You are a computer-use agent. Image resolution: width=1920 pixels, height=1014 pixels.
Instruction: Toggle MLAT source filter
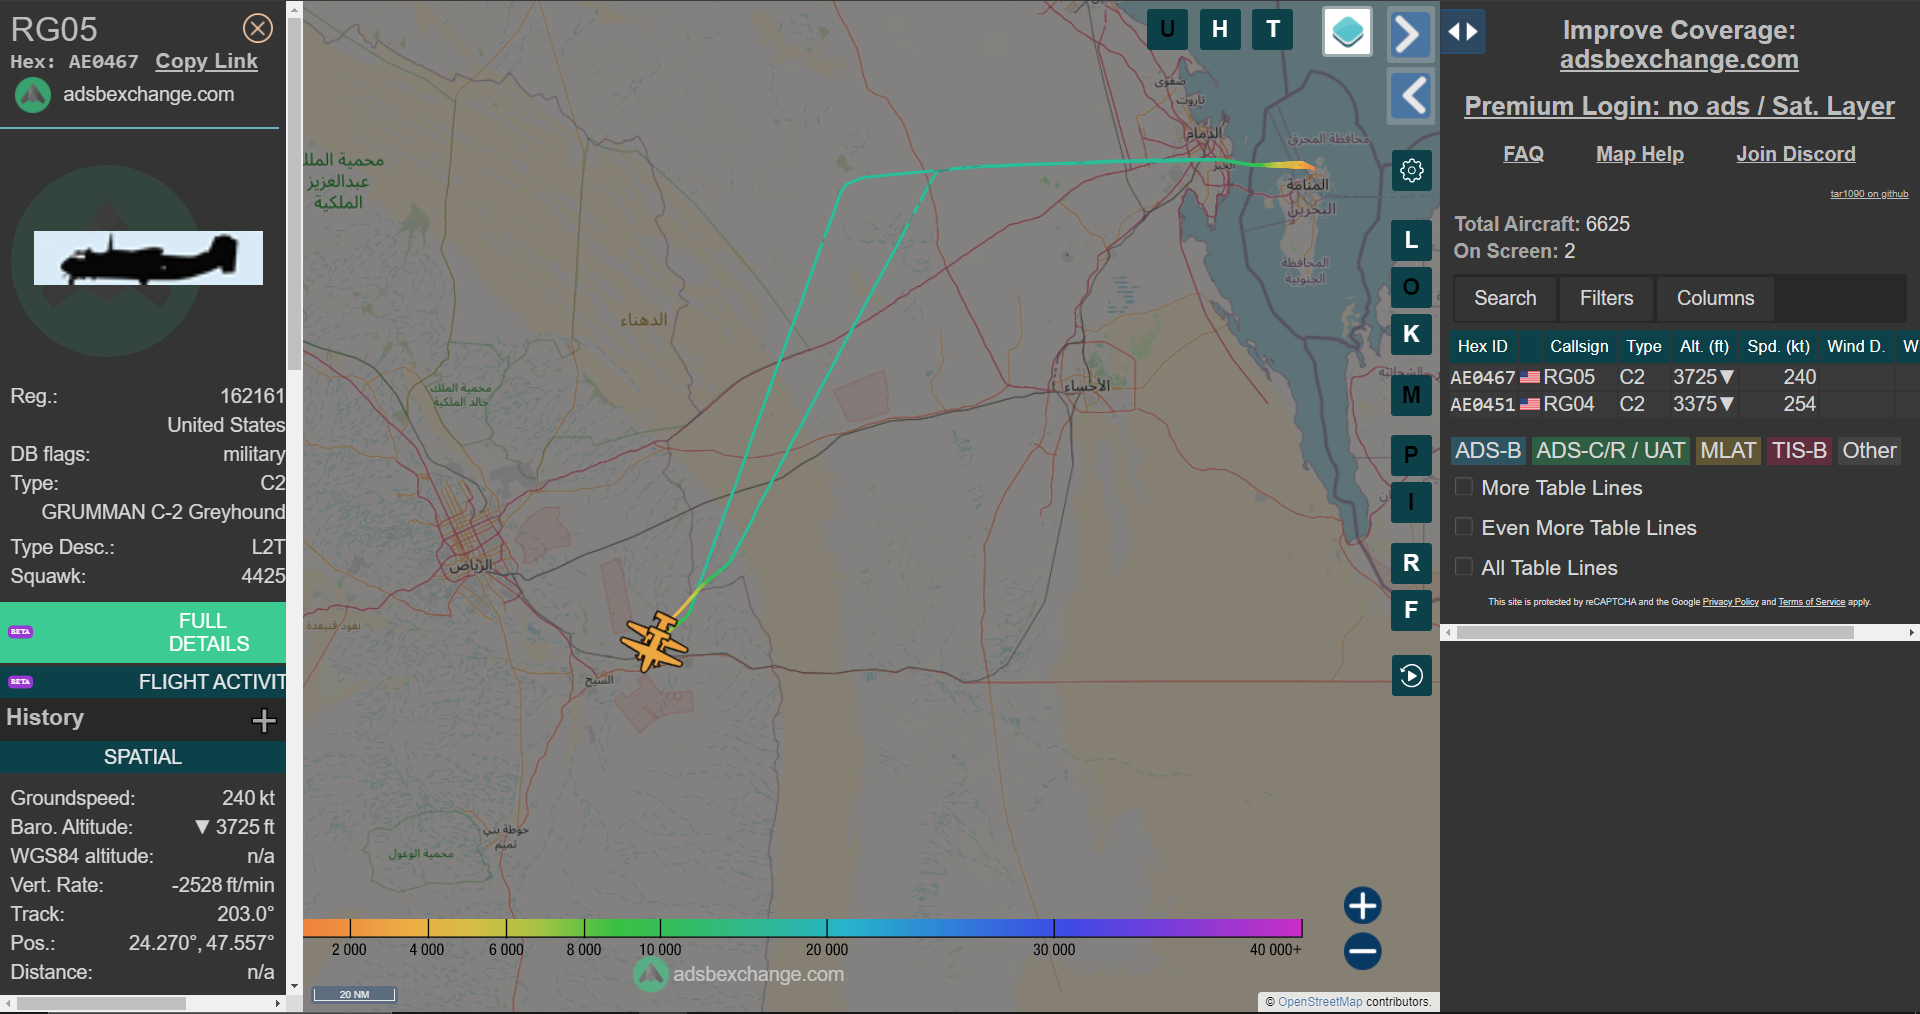1728,451
